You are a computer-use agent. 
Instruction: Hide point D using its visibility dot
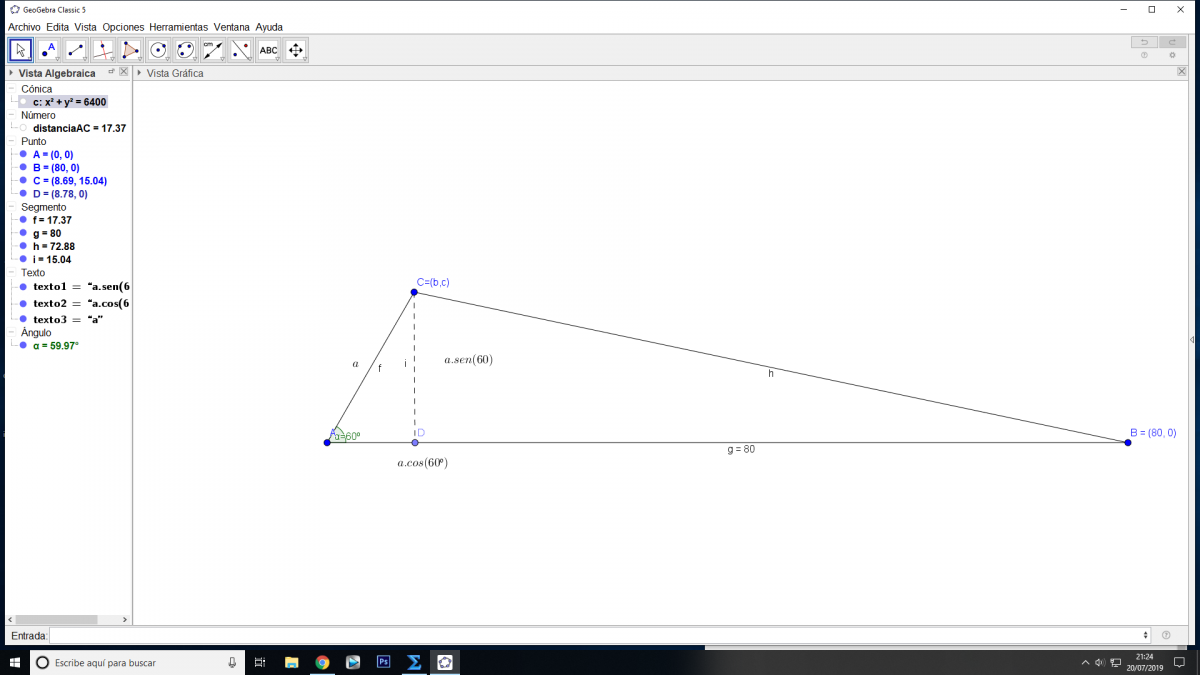23,194
